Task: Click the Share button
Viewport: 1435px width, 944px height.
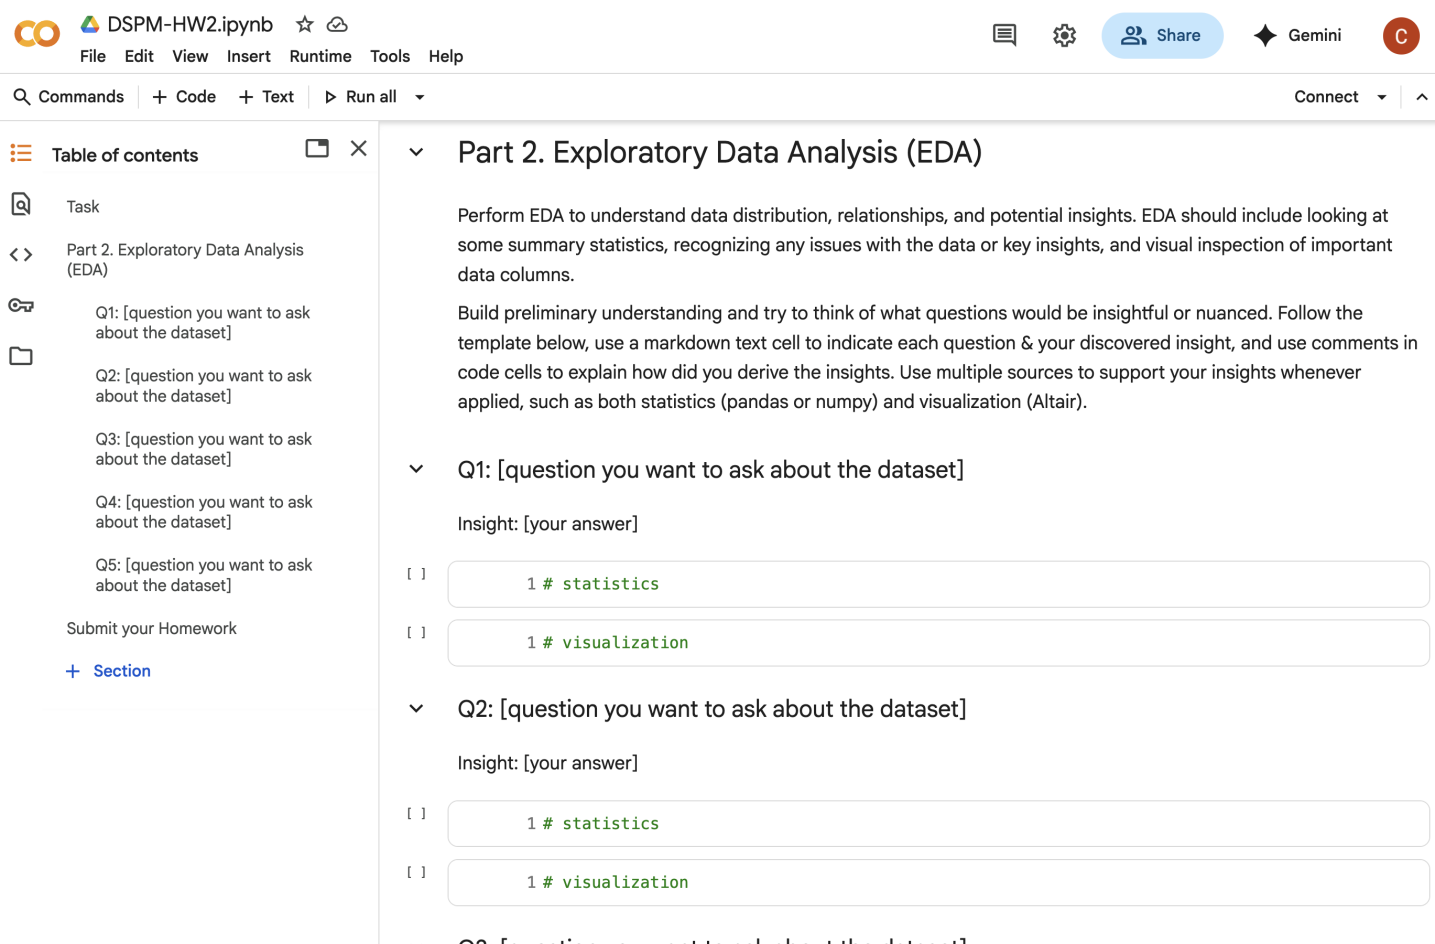Action: pos(1162,36)
